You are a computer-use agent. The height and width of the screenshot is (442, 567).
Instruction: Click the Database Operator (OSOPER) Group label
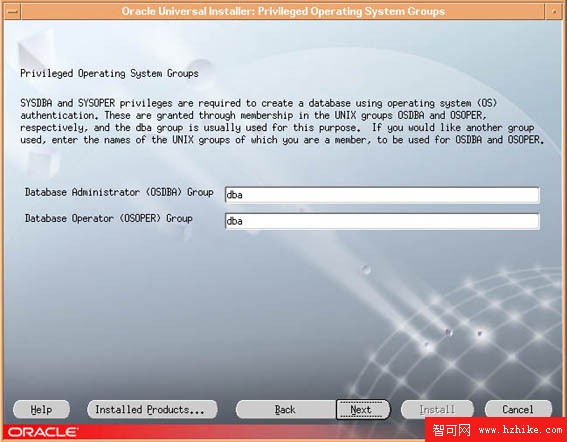coord(108,218)
